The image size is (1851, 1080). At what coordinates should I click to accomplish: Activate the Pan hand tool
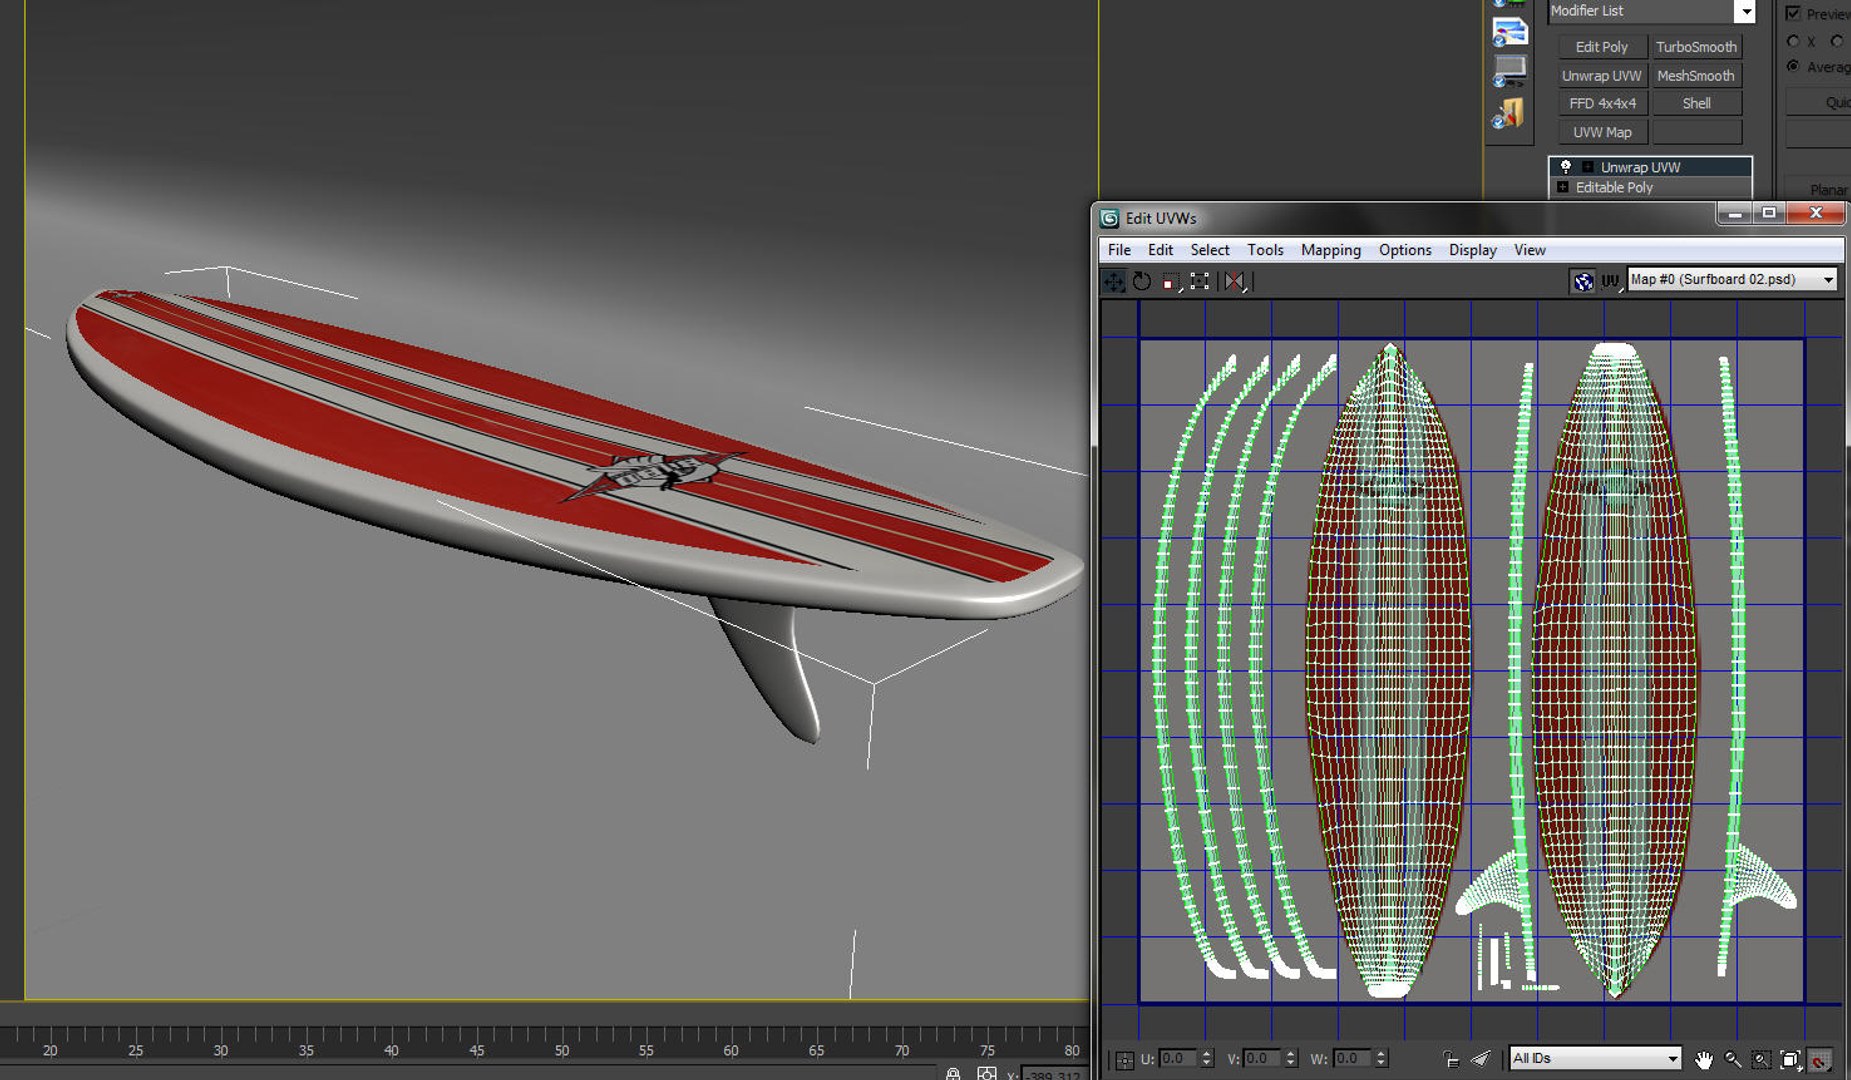[x=1703, y=1059]
